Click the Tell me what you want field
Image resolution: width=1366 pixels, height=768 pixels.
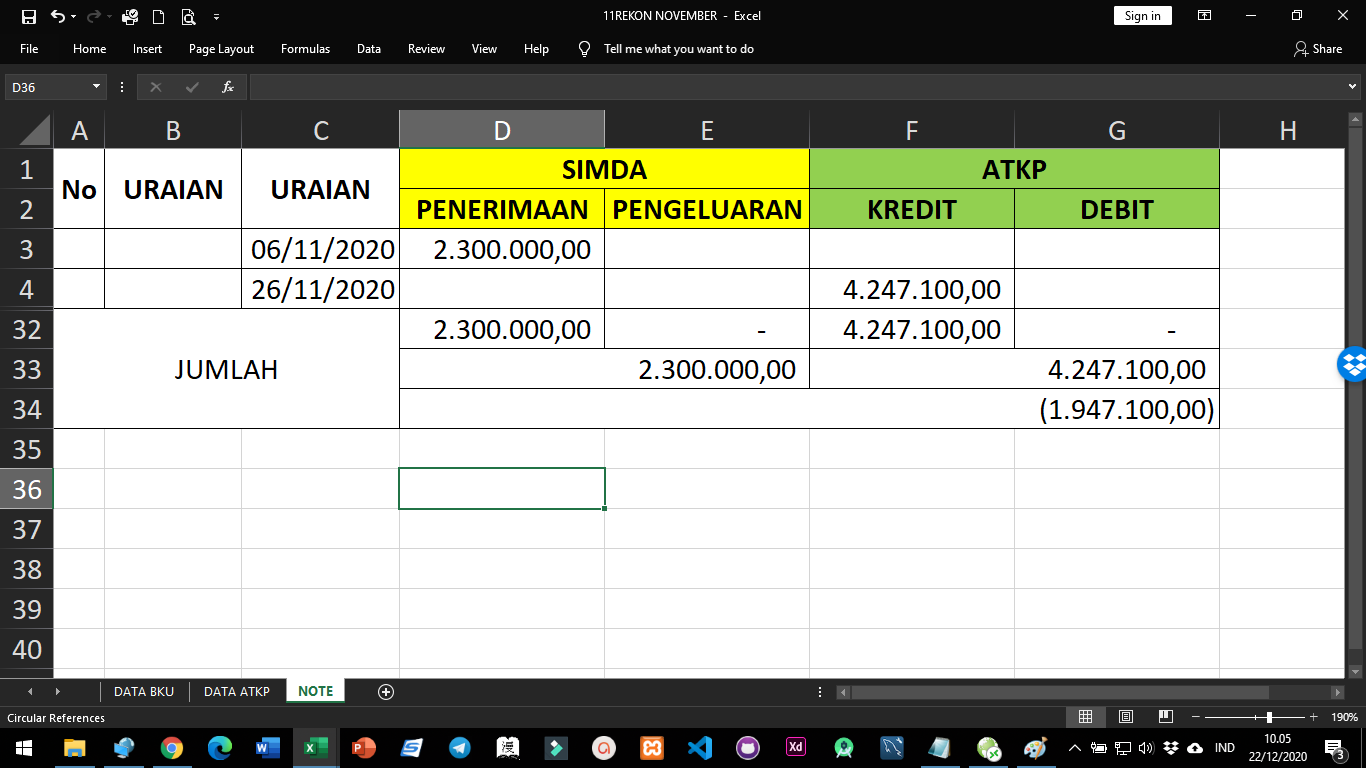pos(678,48)
